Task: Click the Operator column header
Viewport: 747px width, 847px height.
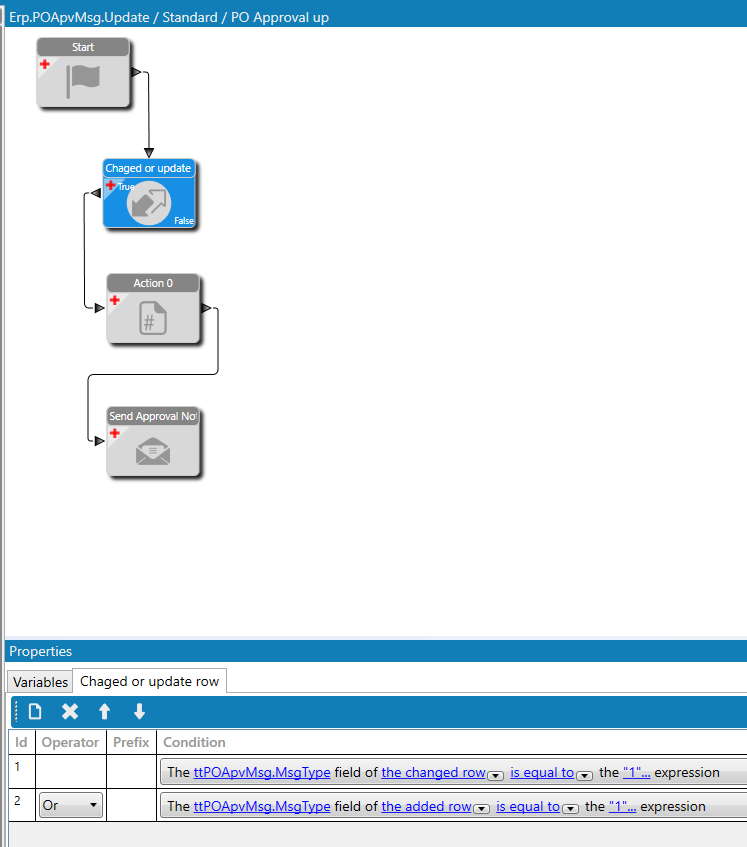Action: click(70, 742)
